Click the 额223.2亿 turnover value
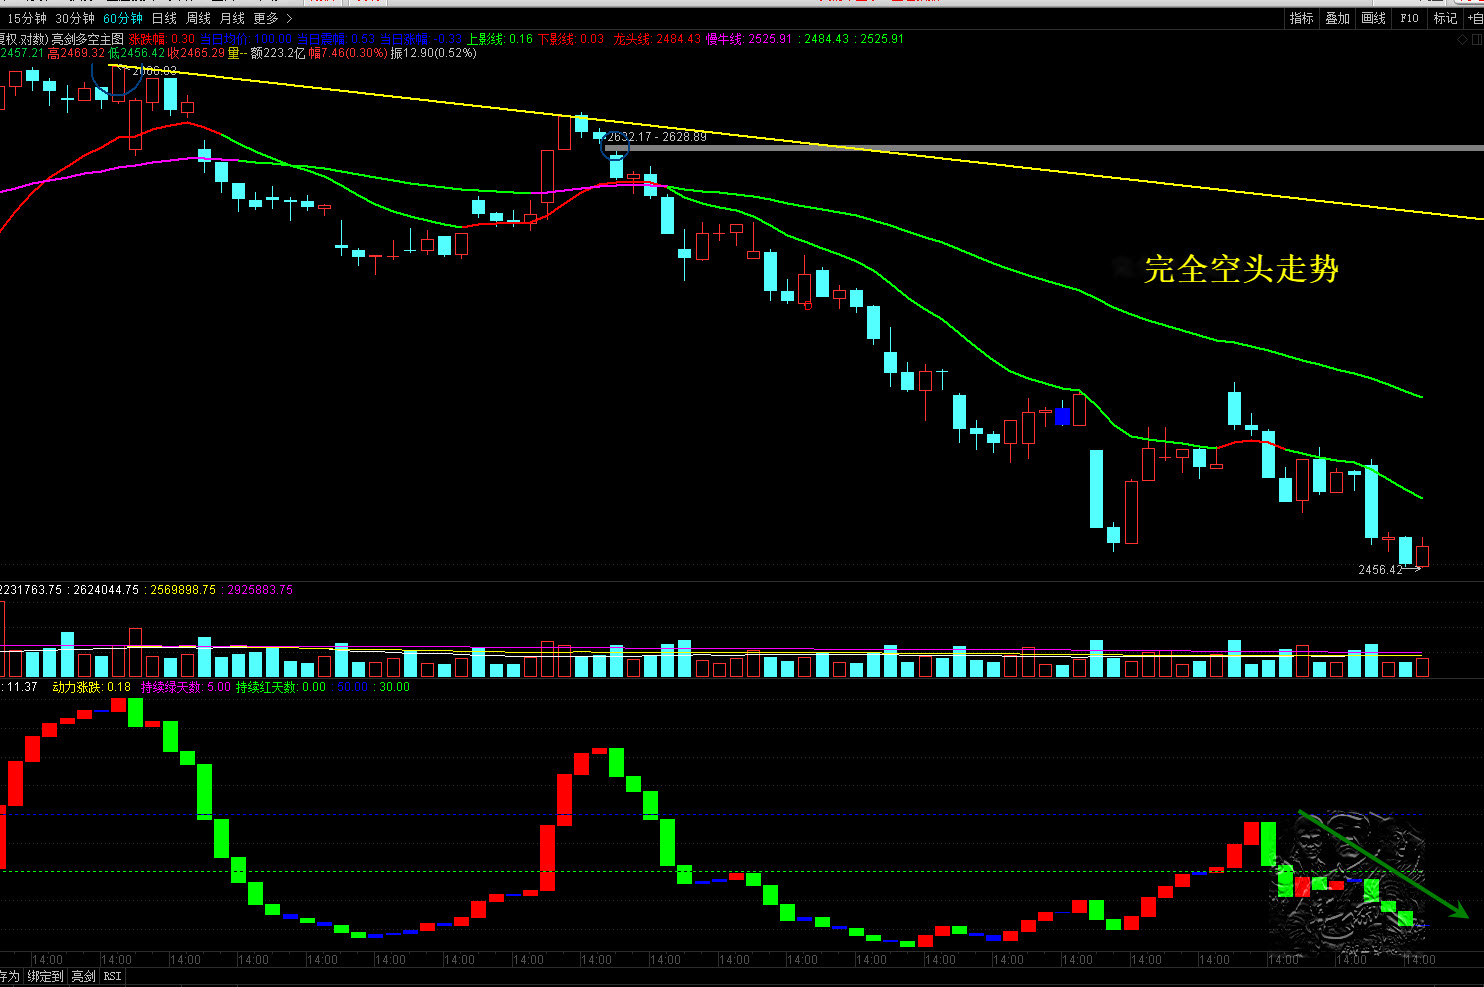Image resolution: width=1484 pixels, height=987 pixels. click(x=278, y=53)
